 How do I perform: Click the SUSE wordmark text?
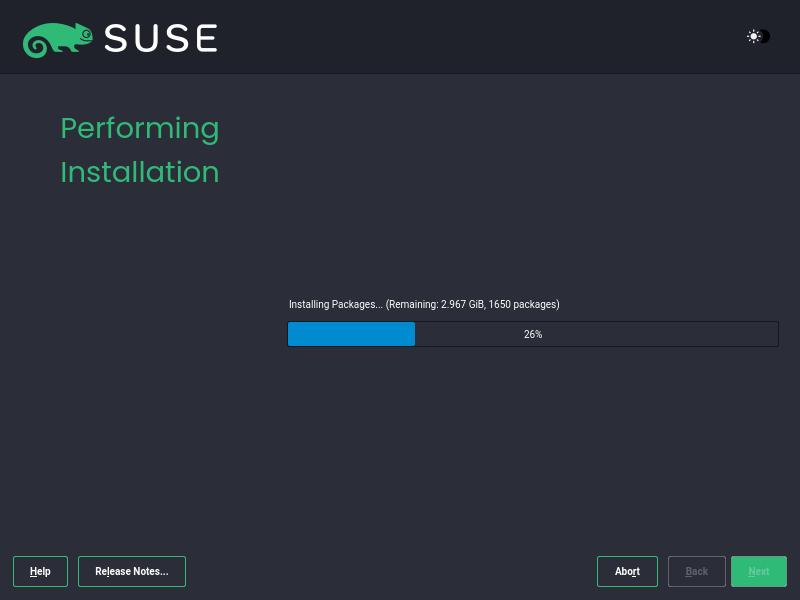[161, 38]
